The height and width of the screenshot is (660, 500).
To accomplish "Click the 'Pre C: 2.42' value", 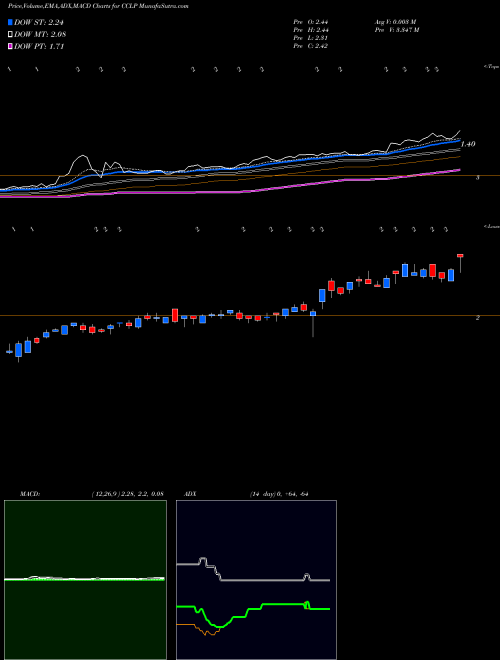I will [x=311, y=46].
